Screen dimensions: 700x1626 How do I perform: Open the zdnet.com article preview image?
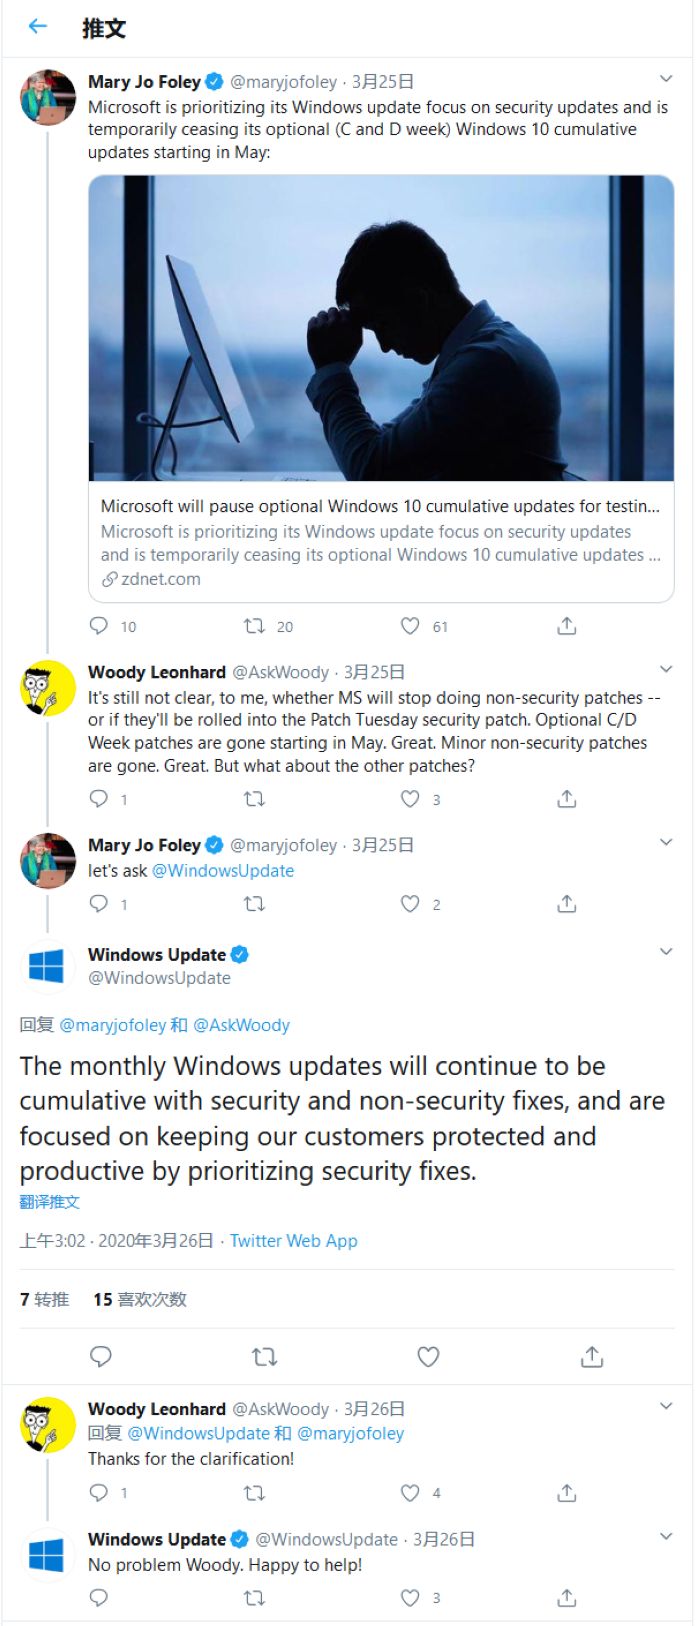(x=381, y=328)
